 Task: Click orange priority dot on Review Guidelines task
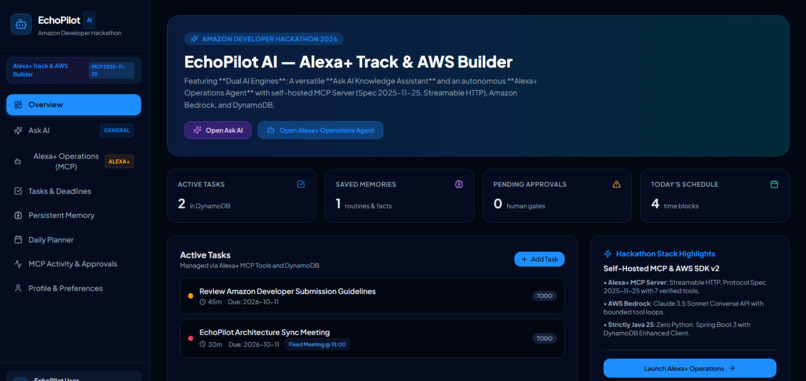pos(191,296)
